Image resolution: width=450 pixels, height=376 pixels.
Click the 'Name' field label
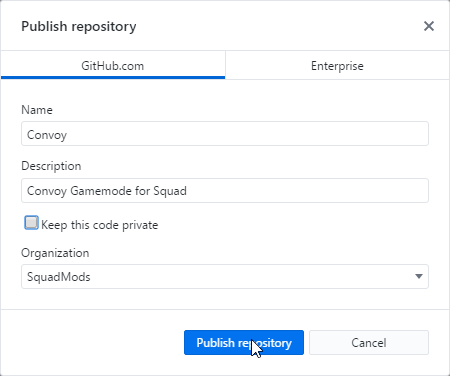pyautogui.click(x=37, y=110)
